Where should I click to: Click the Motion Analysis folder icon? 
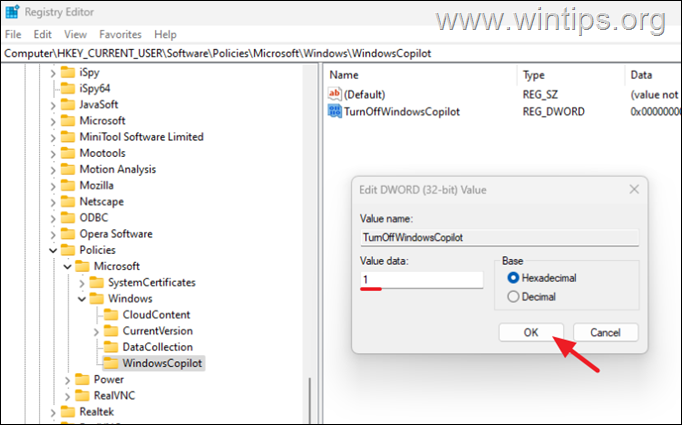[67, 169]
